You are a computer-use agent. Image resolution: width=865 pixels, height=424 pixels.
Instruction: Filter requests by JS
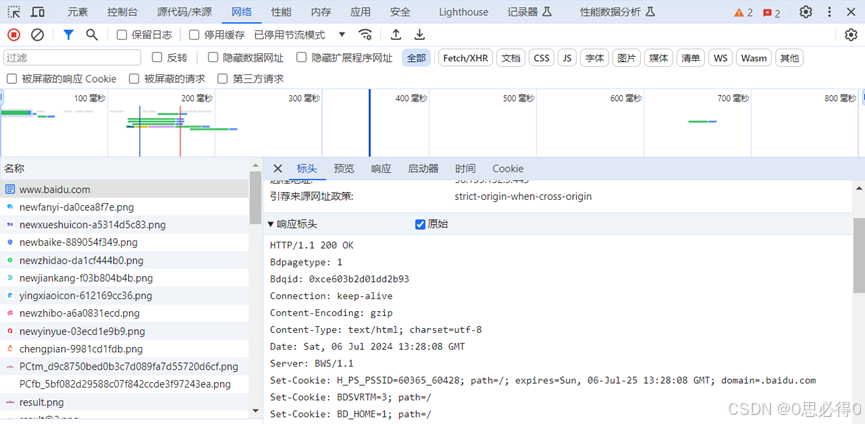567,58
